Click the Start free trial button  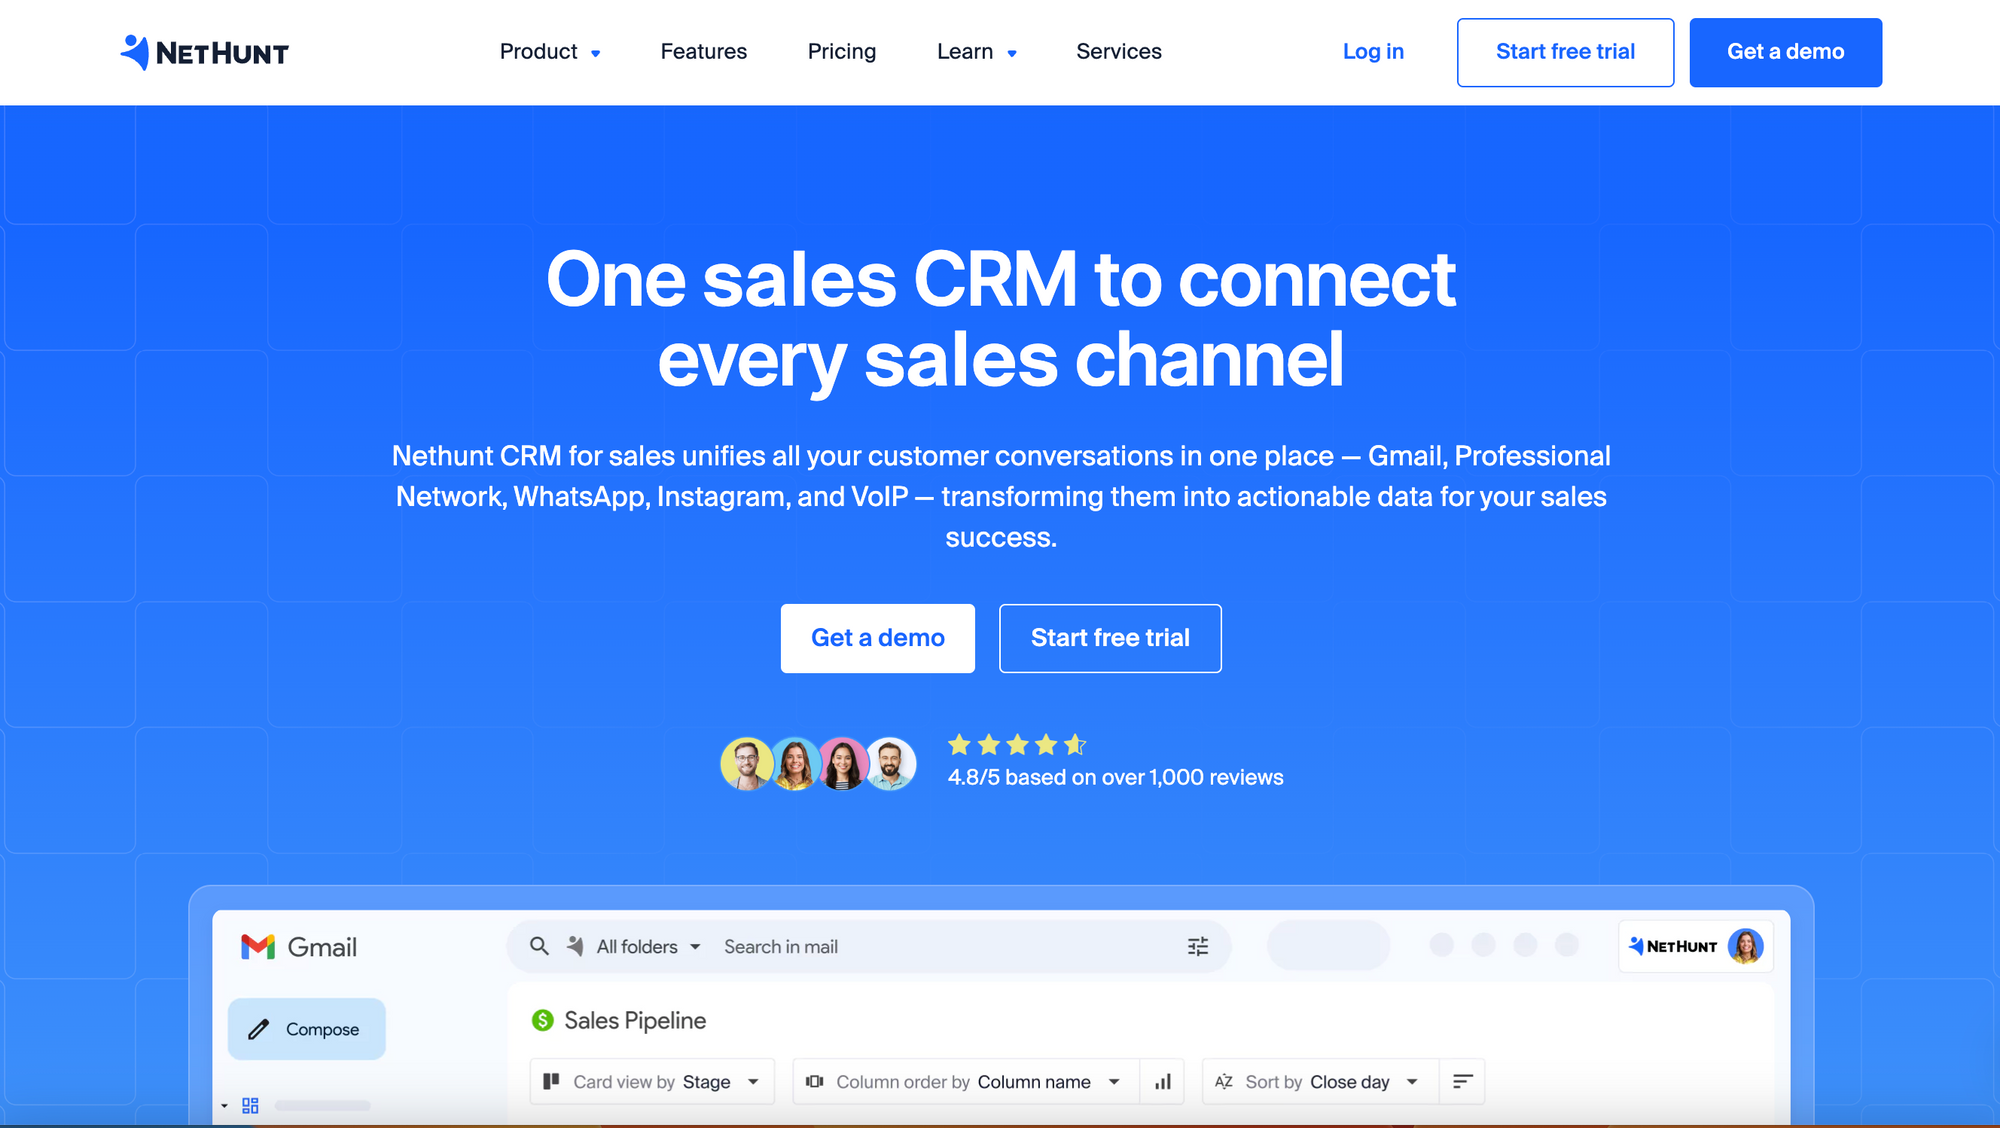[1110, 638]
